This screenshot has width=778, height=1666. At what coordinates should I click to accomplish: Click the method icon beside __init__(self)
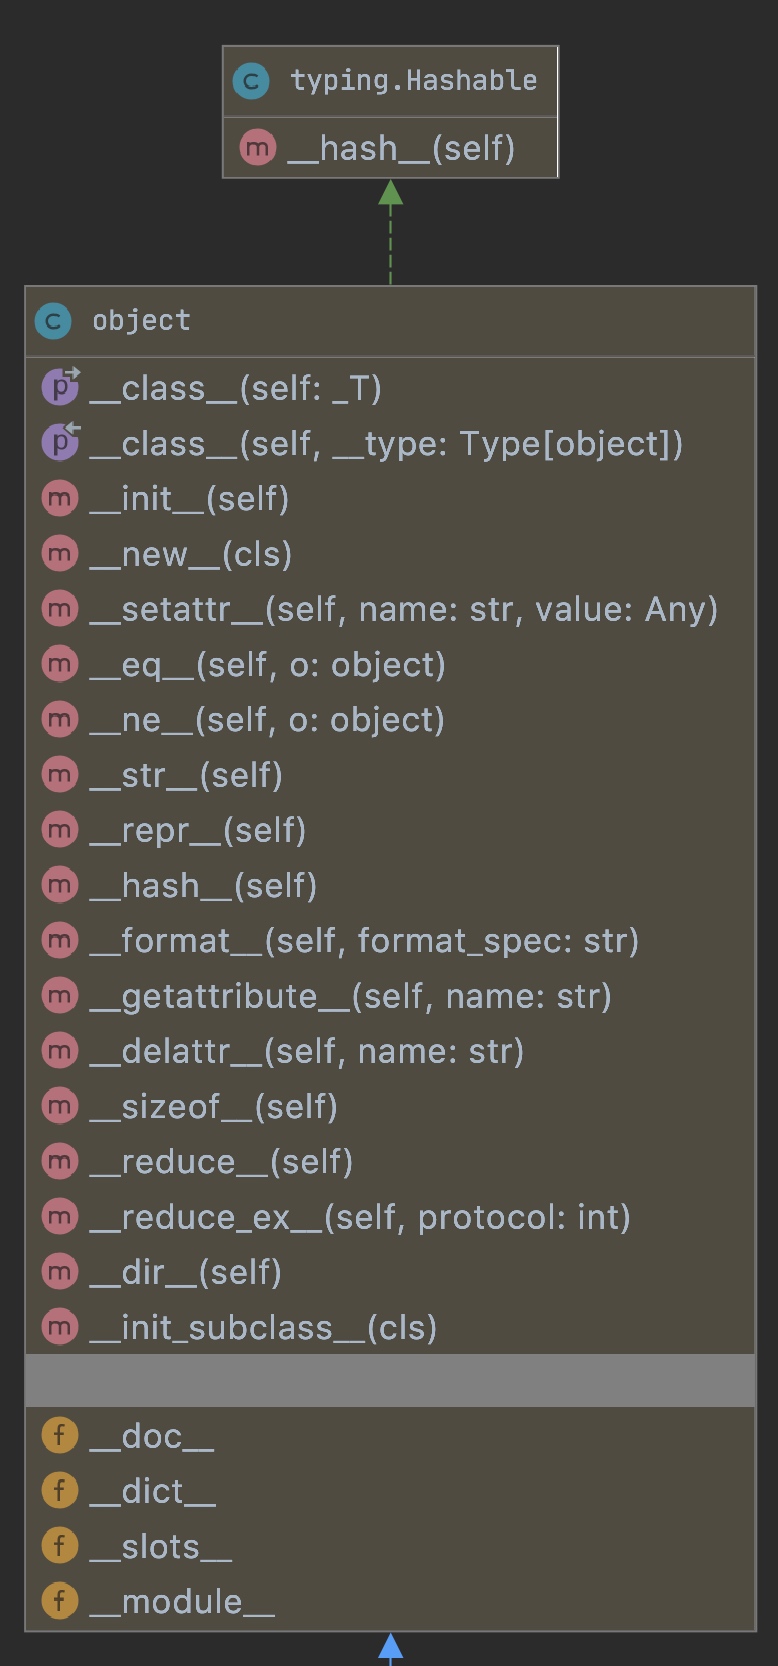60,498
